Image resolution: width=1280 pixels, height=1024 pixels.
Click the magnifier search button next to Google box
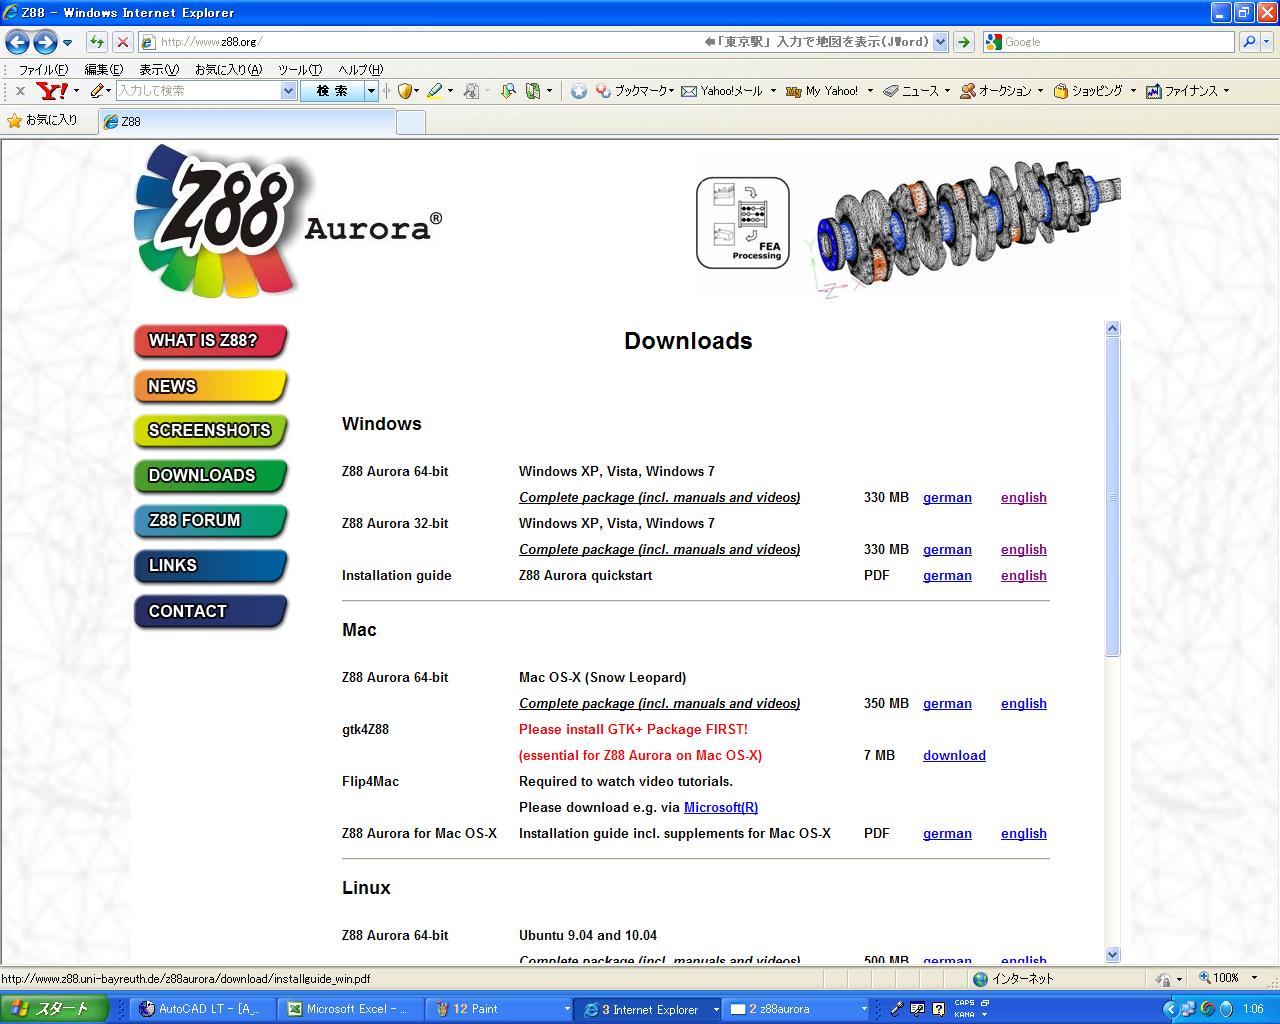coord(1249,42)
